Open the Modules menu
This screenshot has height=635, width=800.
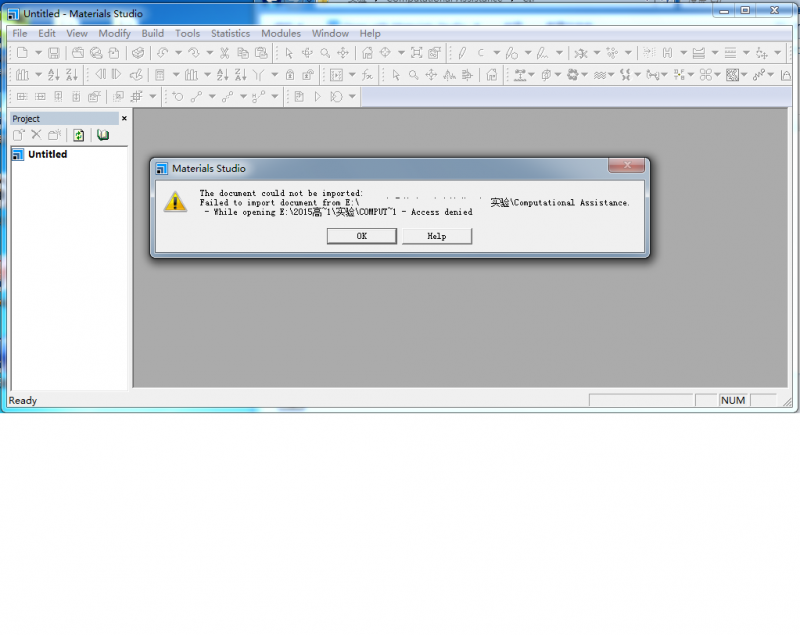[x=281, y=34]
